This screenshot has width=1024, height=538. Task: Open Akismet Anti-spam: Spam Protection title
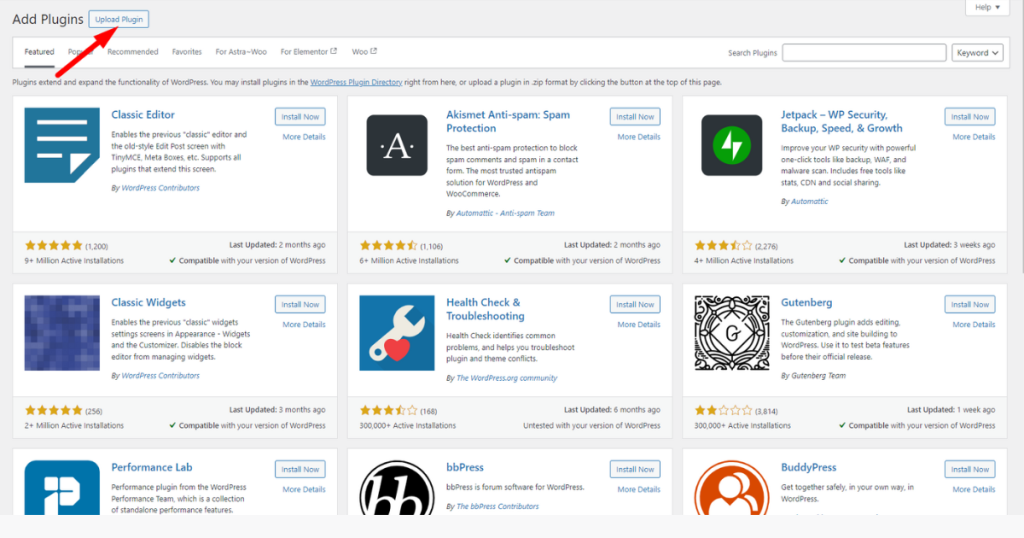coord(508,121)
